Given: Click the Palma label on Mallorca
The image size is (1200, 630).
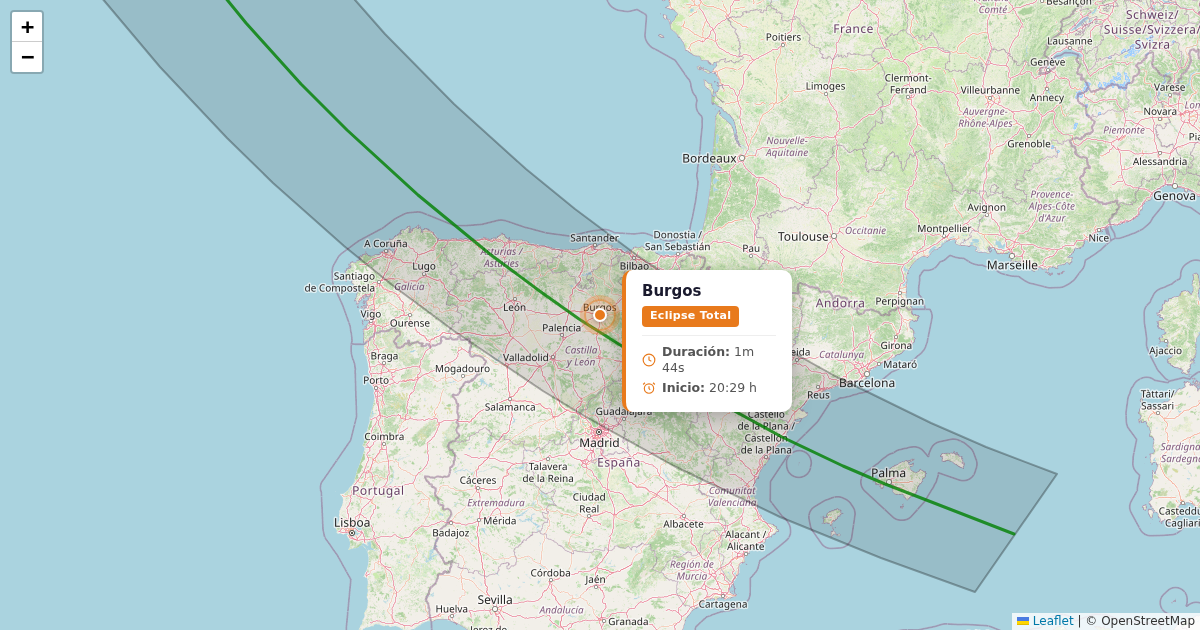Looking at the screenshot, I should pyautogui.click(x=889, y=473).
